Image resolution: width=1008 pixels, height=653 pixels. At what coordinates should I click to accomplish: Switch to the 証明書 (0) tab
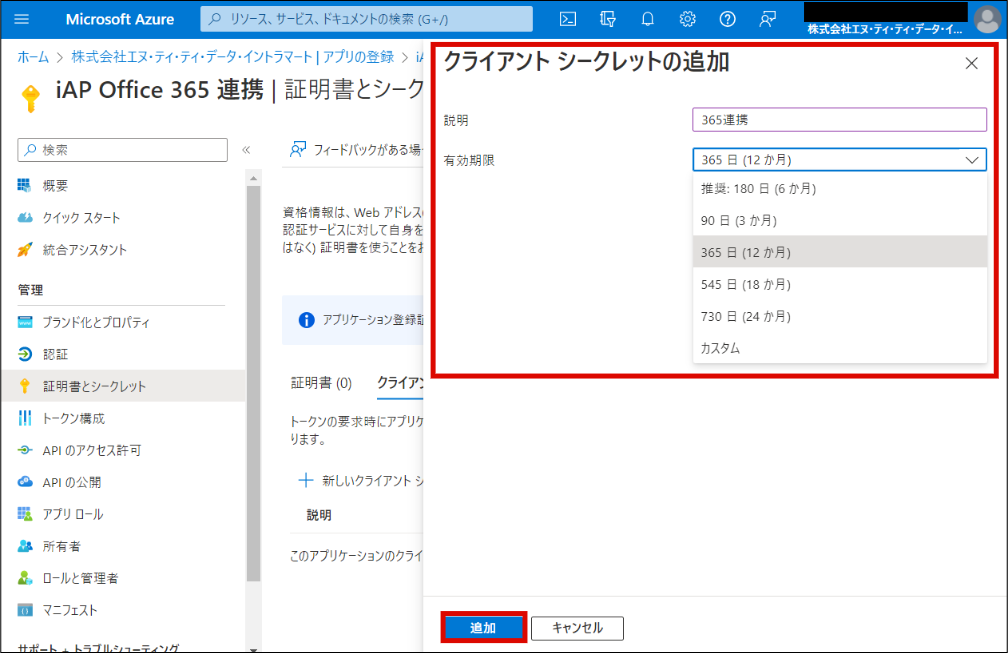pos(321,383)
